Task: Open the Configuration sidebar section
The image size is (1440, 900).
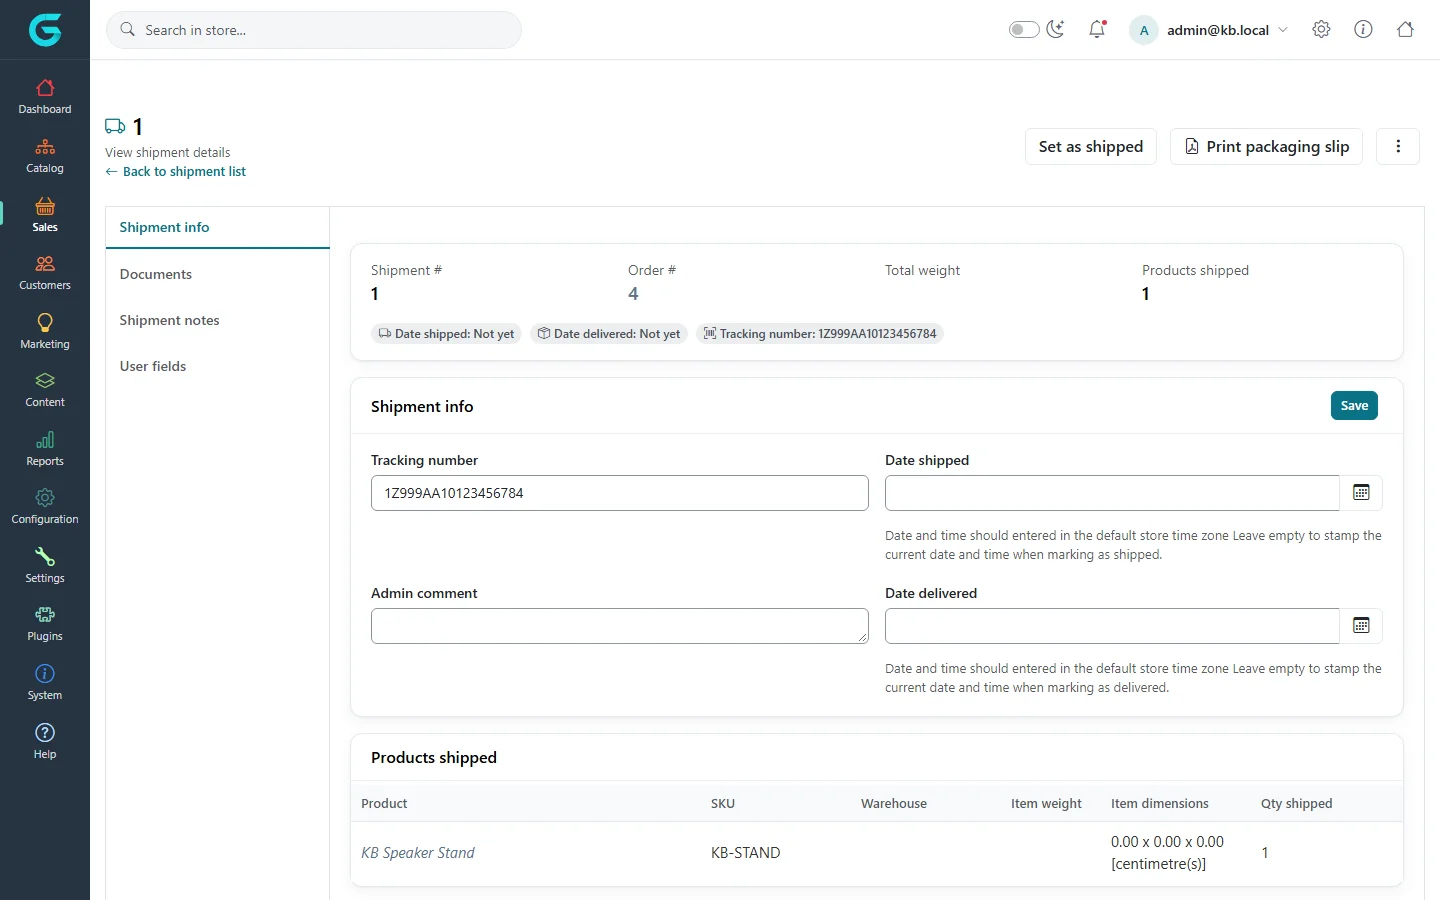Action: [45, 507]
